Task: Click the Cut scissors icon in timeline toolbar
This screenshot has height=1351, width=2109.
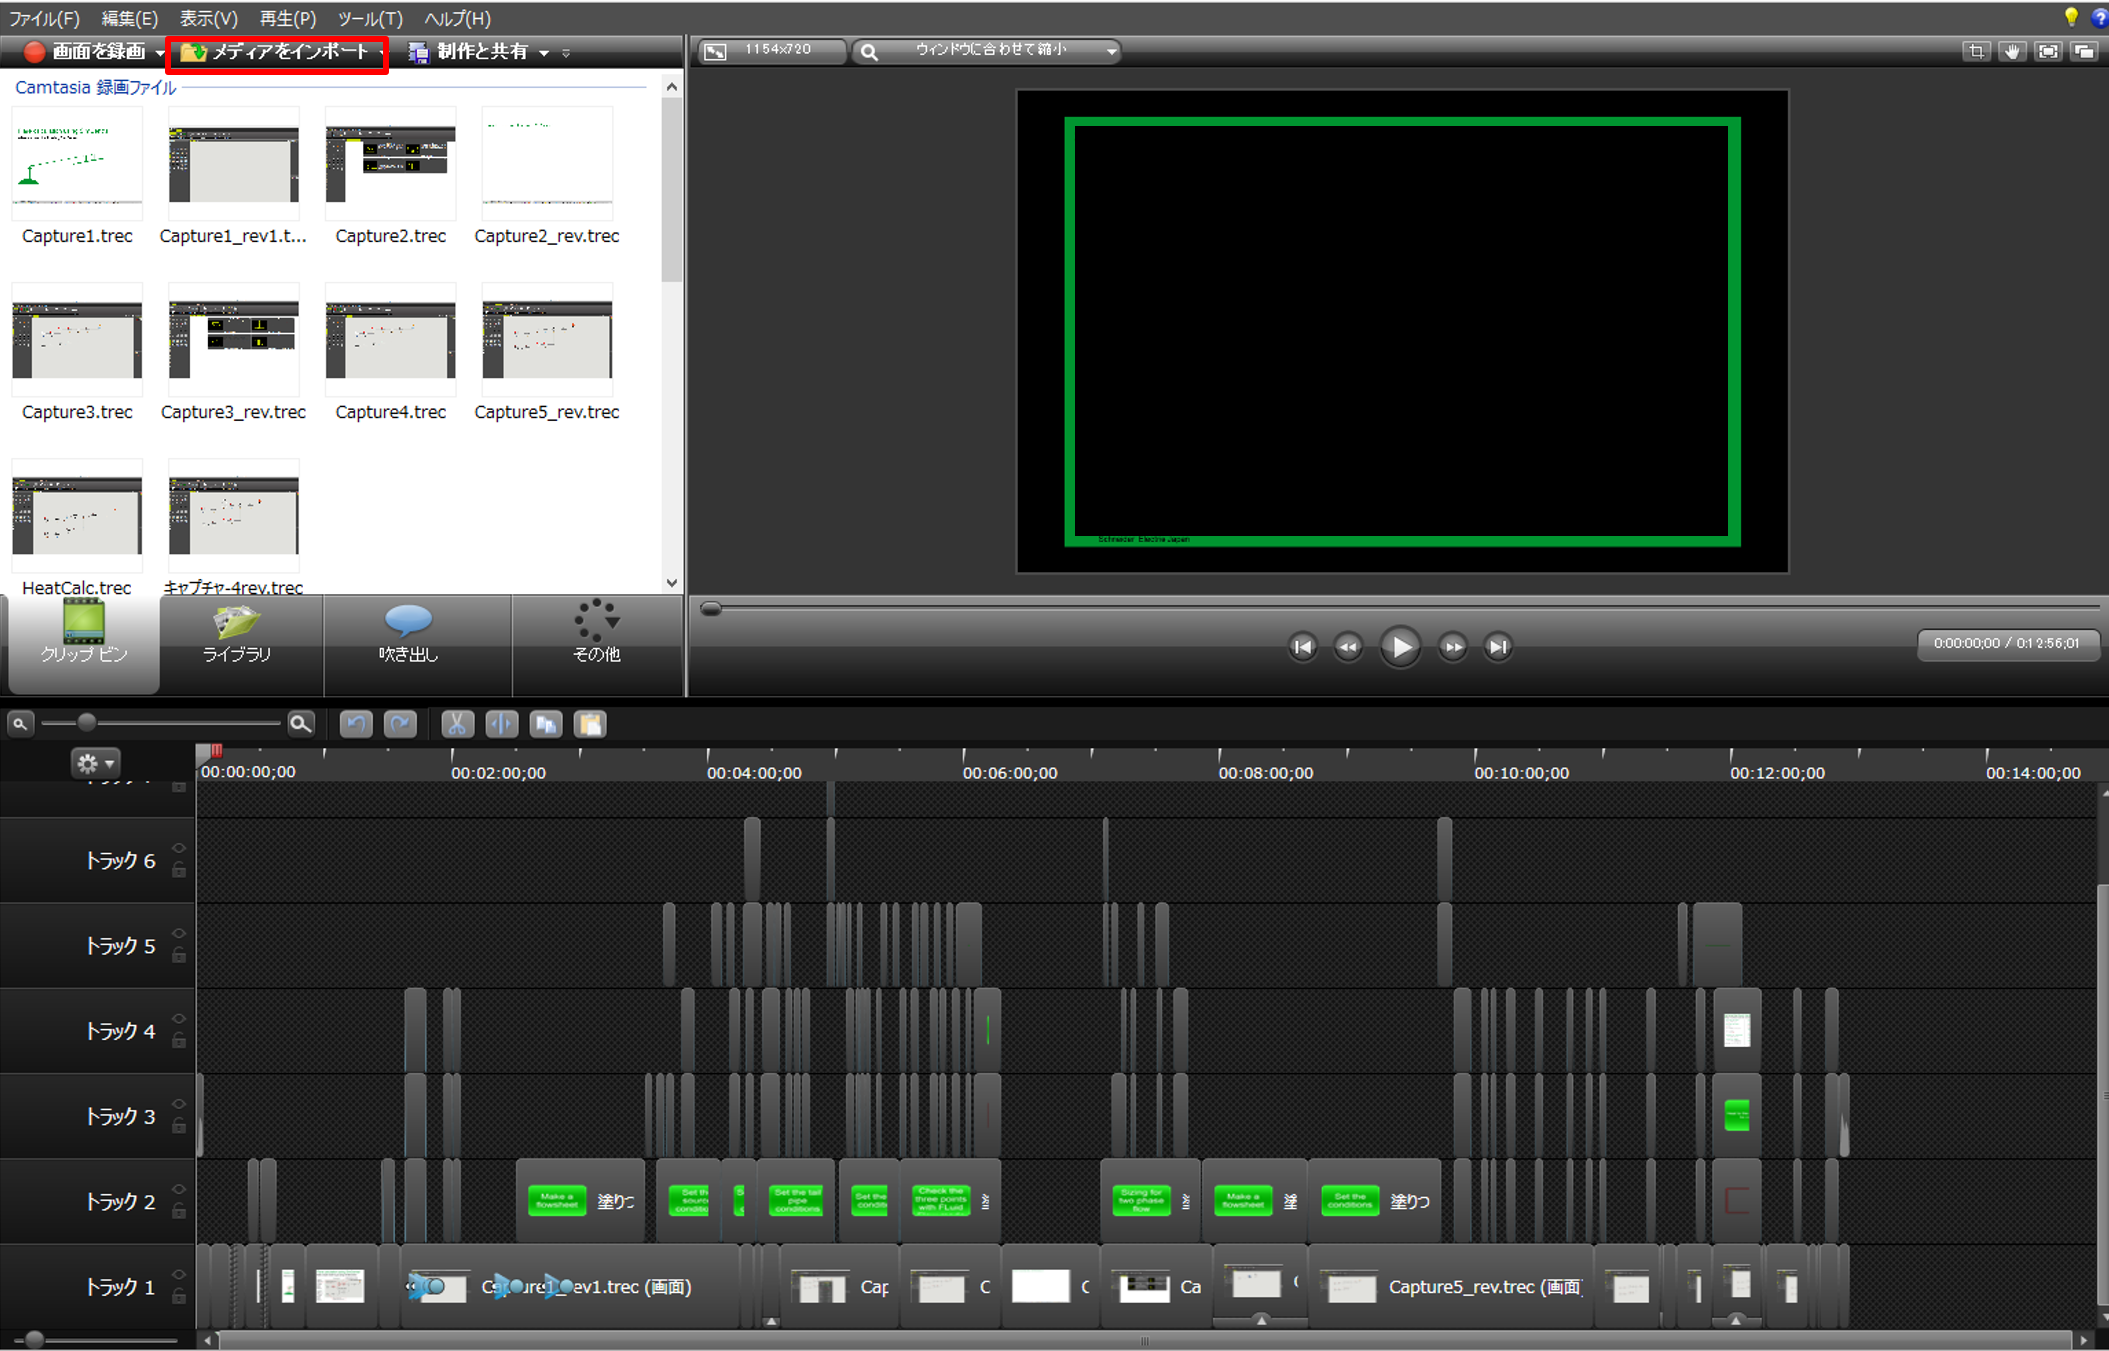Action: pyautogui.click(x=457, y=724)
